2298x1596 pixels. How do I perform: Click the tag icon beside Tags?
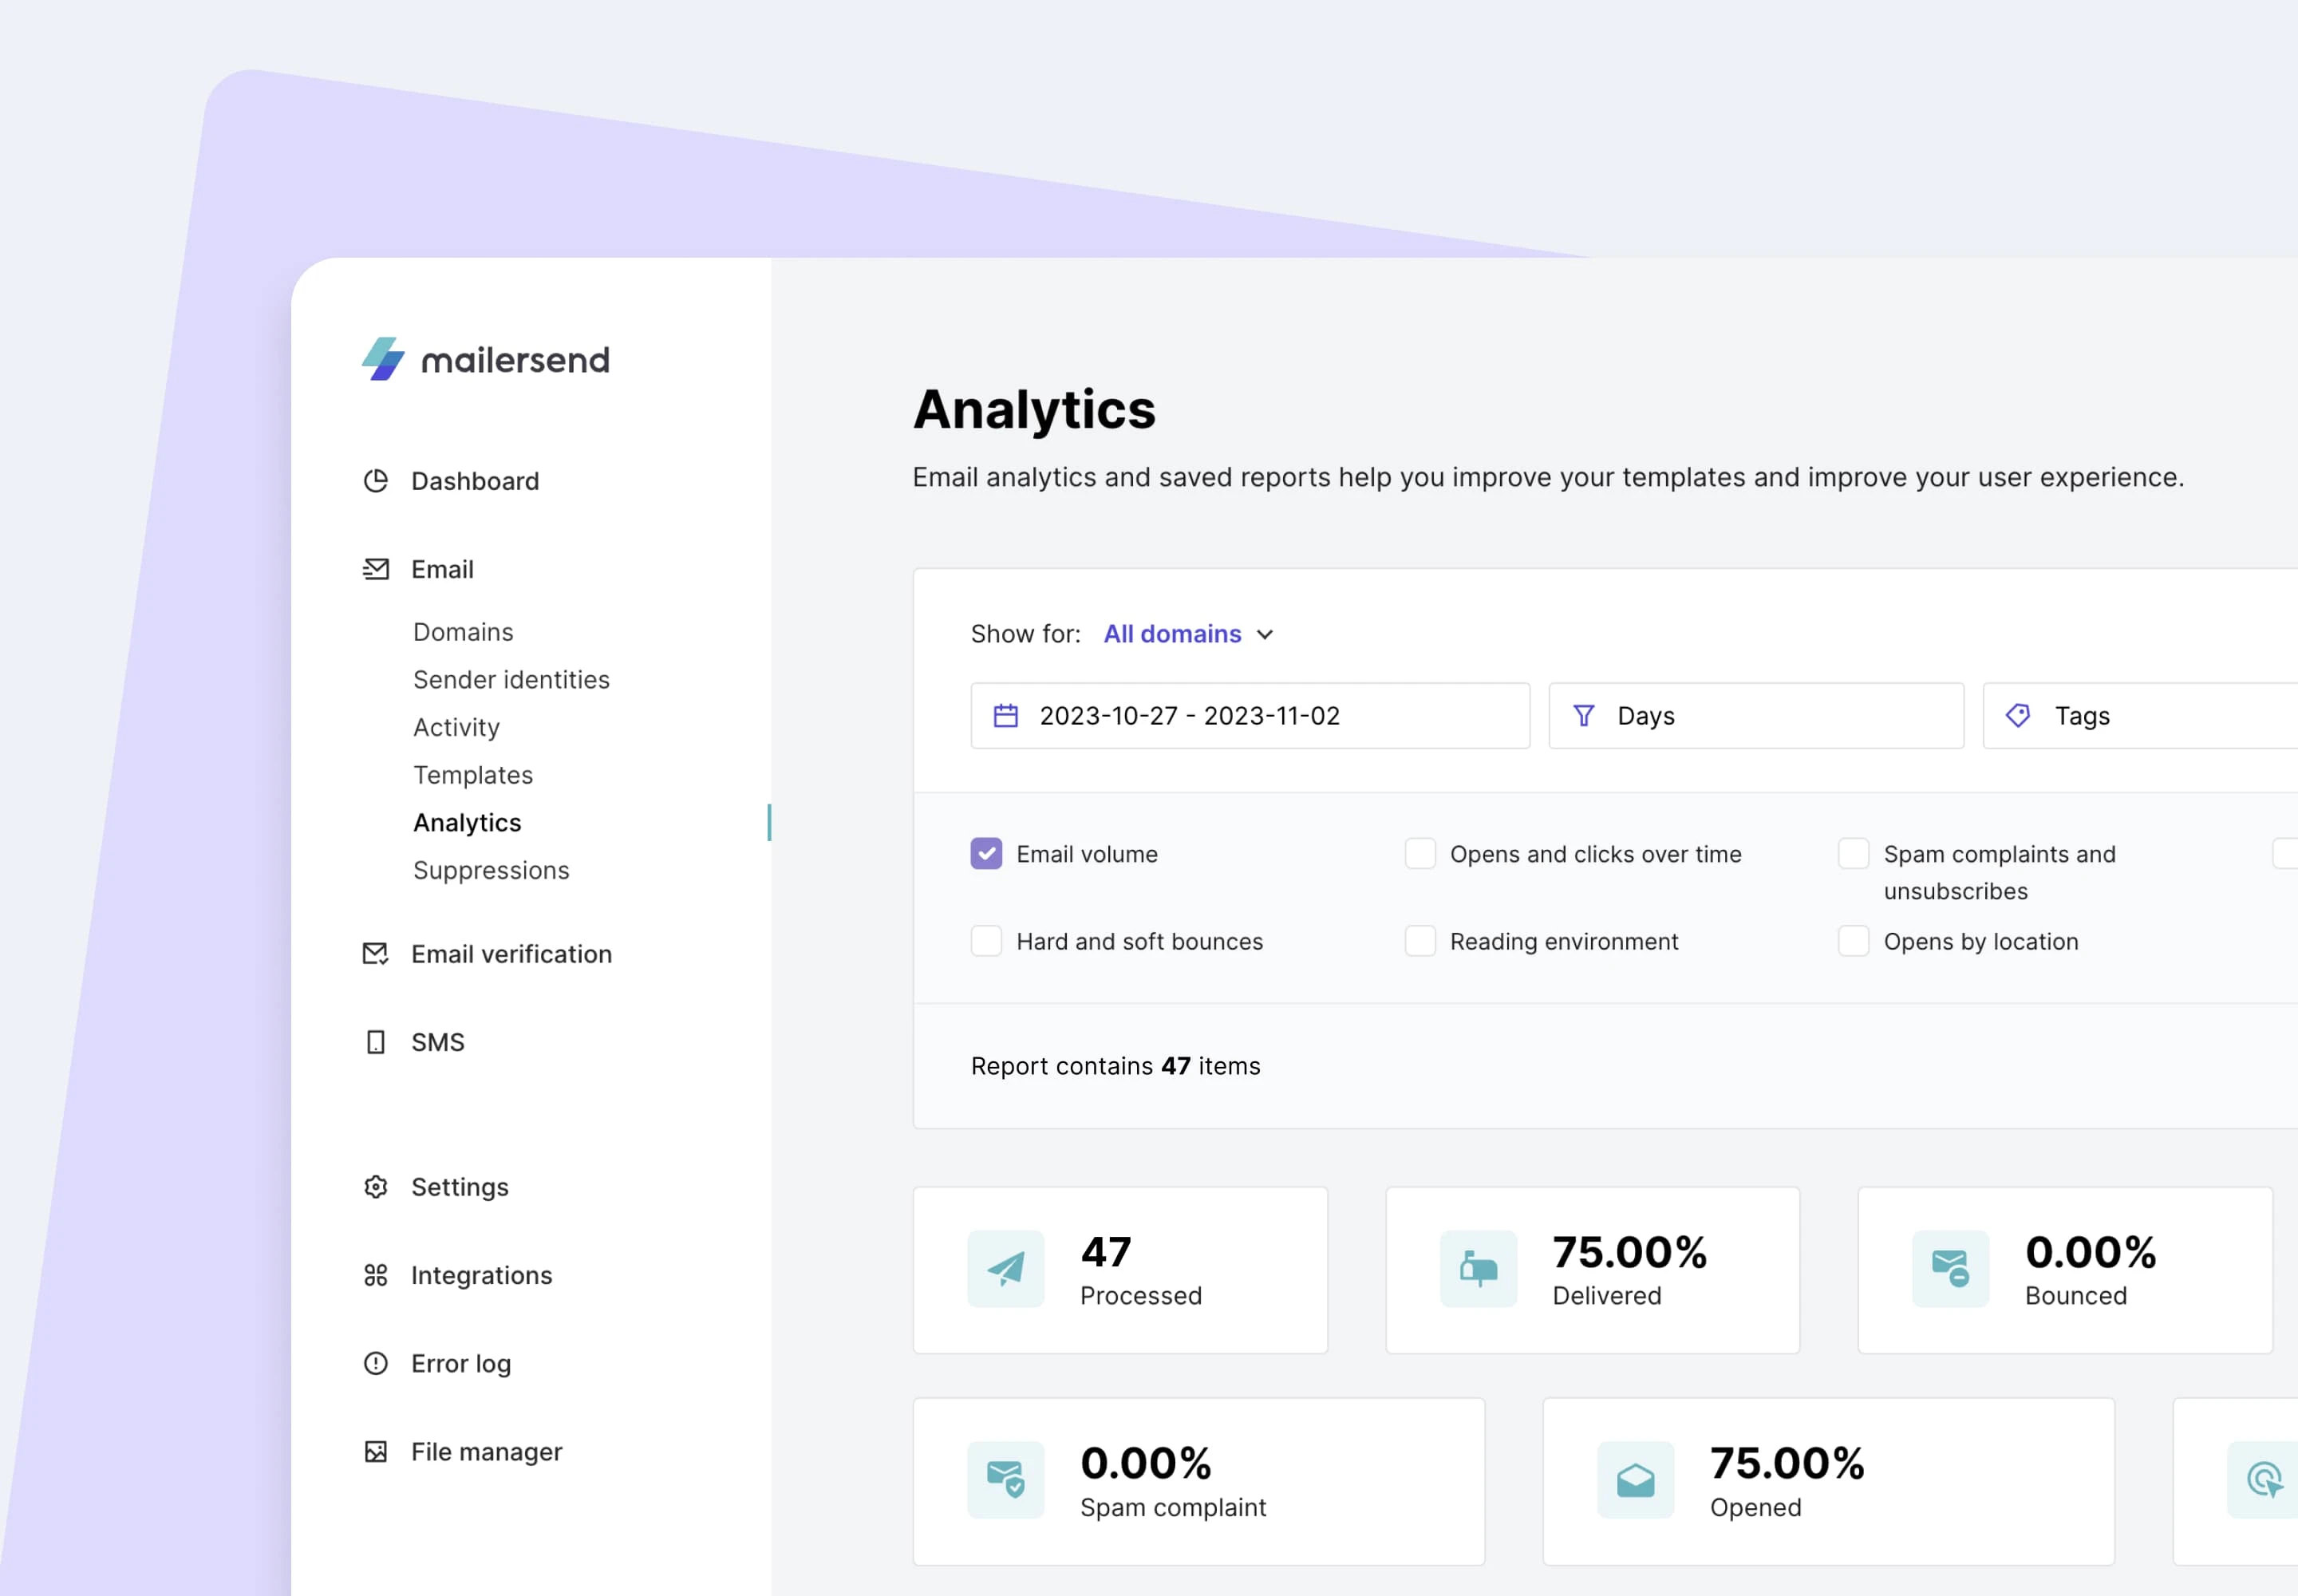pos(2018,716)
